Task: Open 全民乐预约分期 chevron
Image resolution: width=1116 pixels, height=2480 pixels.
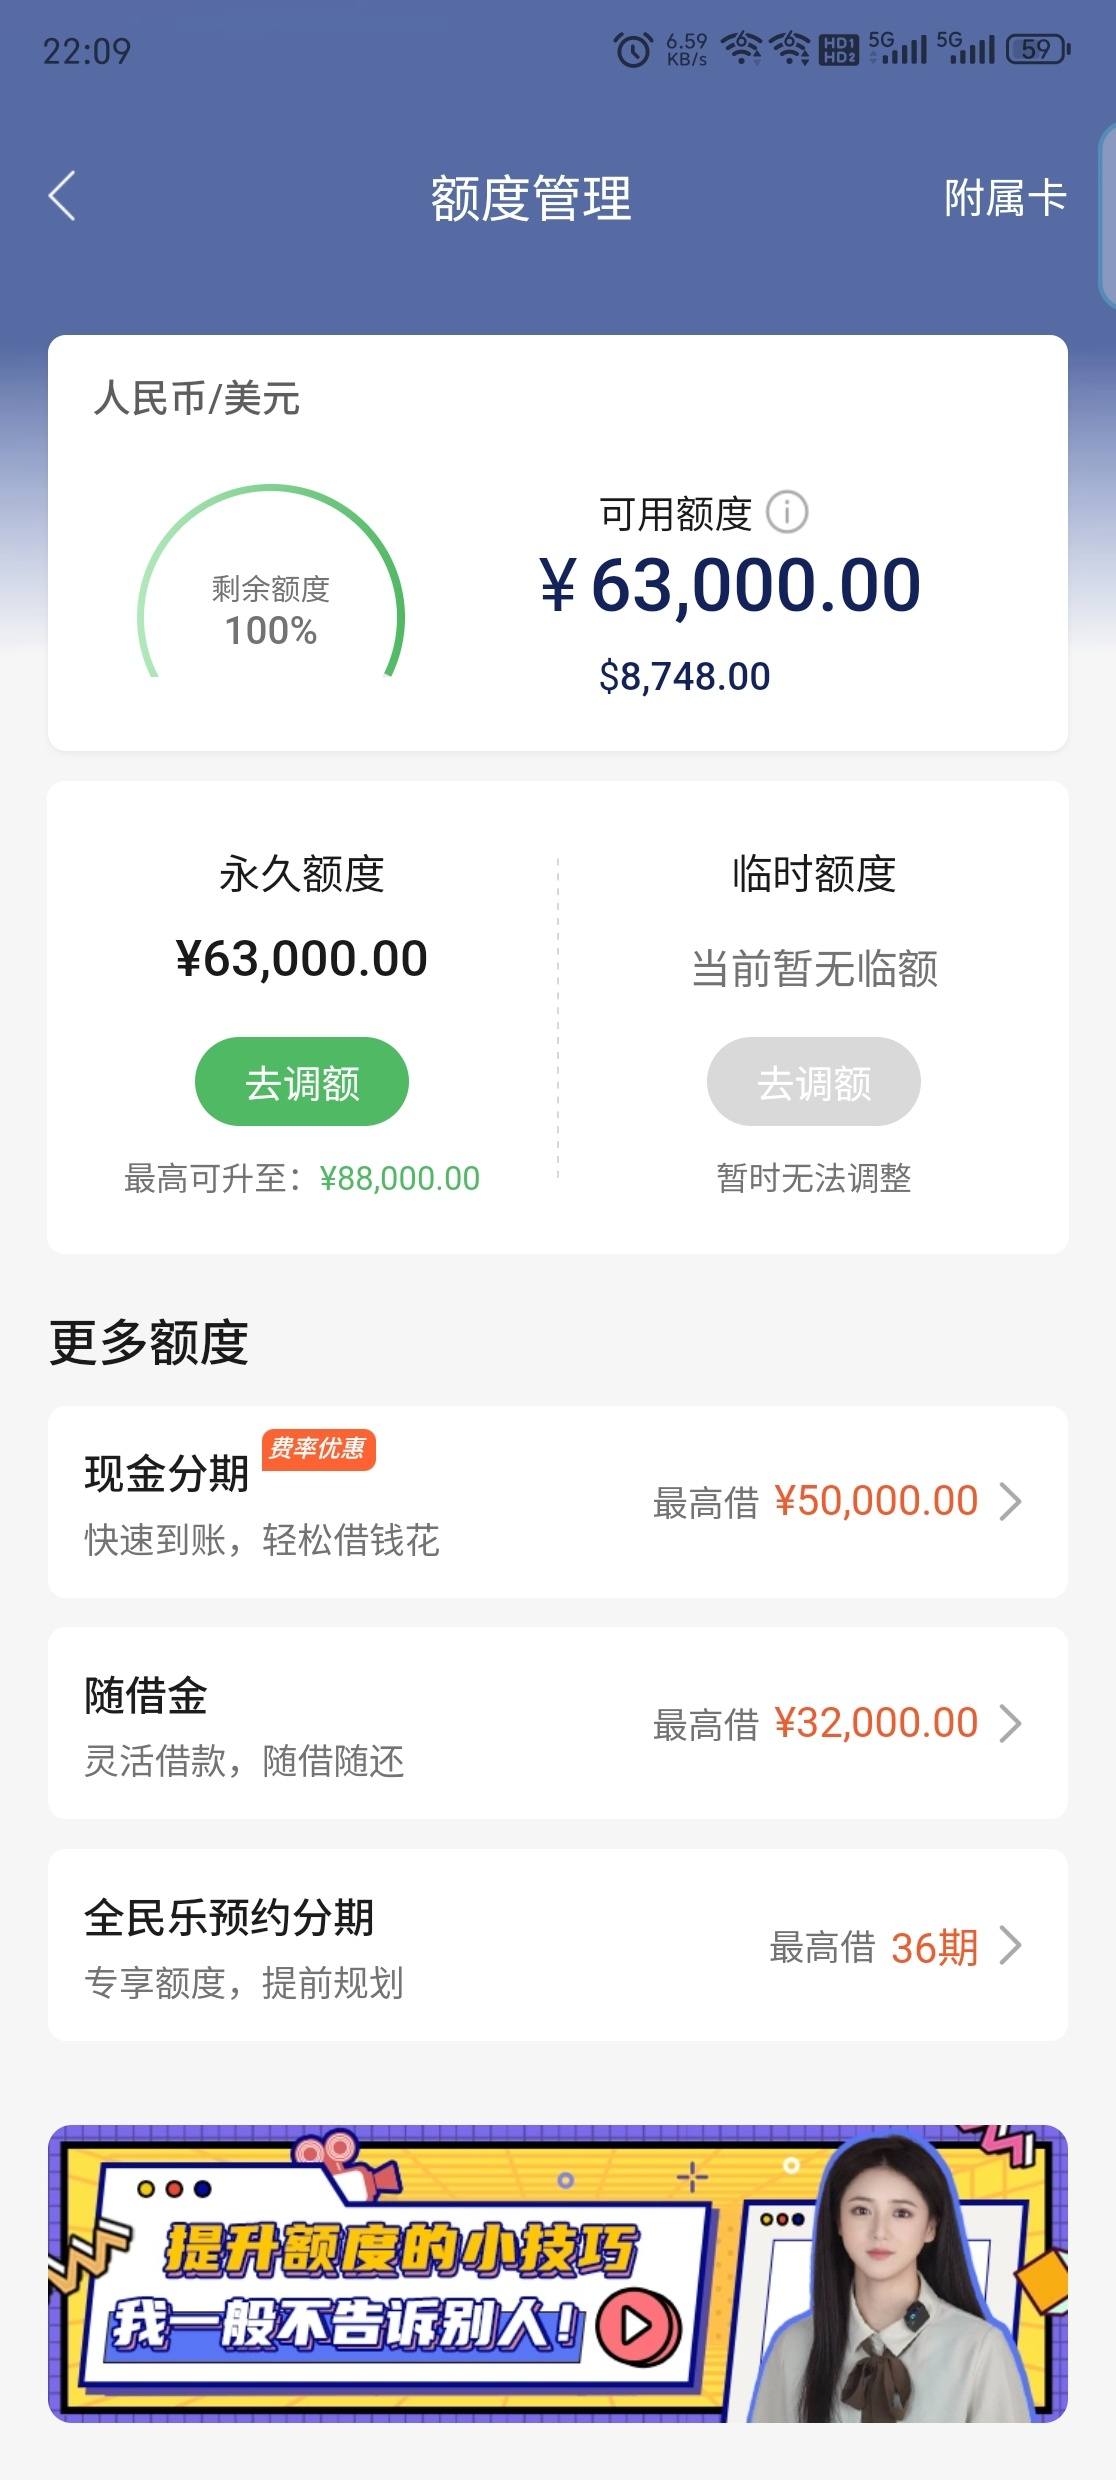Action: [1011, 1945]
